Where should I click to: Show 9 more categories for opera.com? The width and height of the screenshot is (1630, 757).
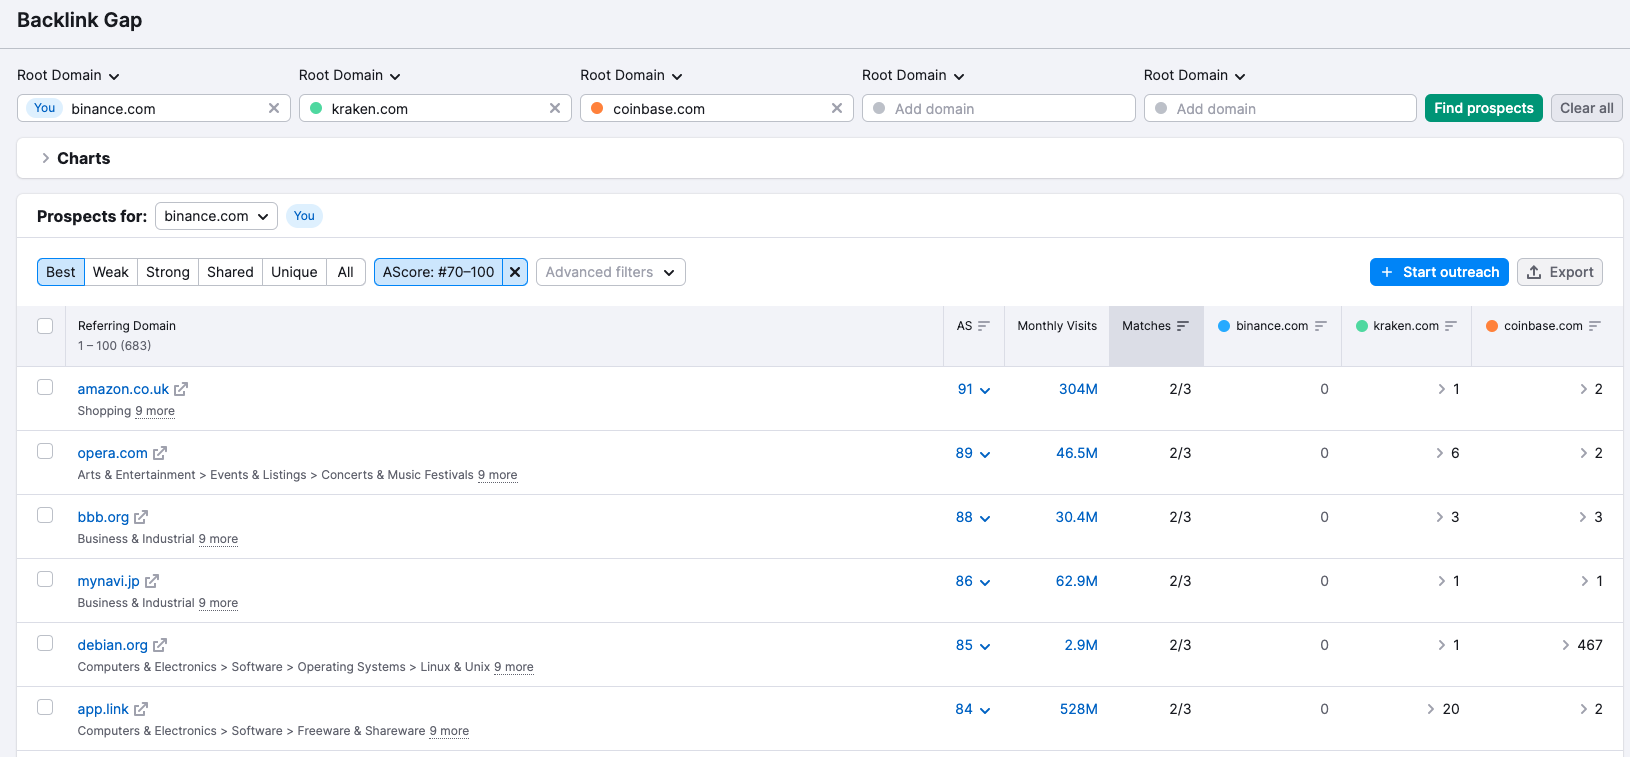pyautogui.click(x=497, y=475)
